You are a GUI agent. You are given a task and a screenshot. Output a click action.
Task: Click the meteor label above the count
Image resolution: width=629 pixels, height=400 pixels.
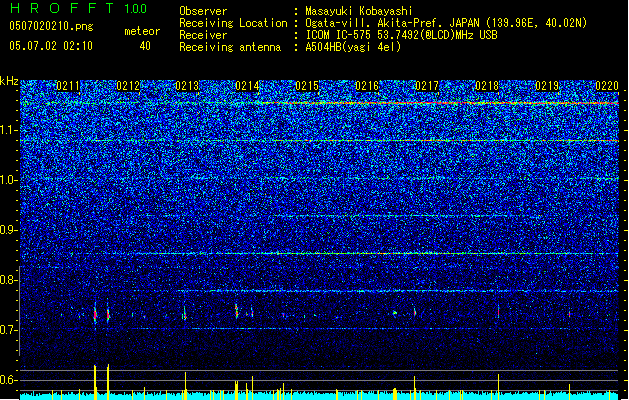click(142, 31)
